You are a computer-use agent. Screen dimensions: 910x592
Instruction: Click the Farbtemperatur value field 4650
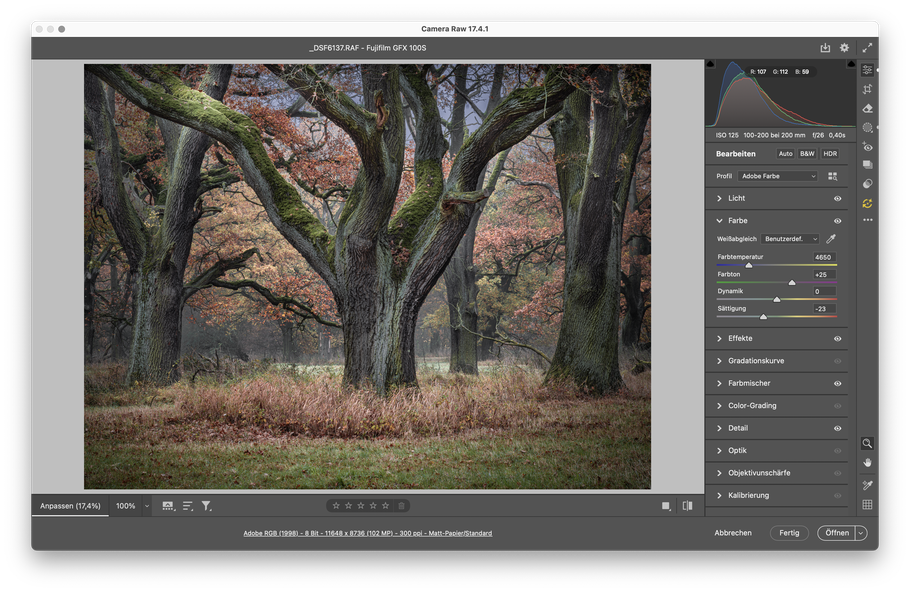pos(824,257)
